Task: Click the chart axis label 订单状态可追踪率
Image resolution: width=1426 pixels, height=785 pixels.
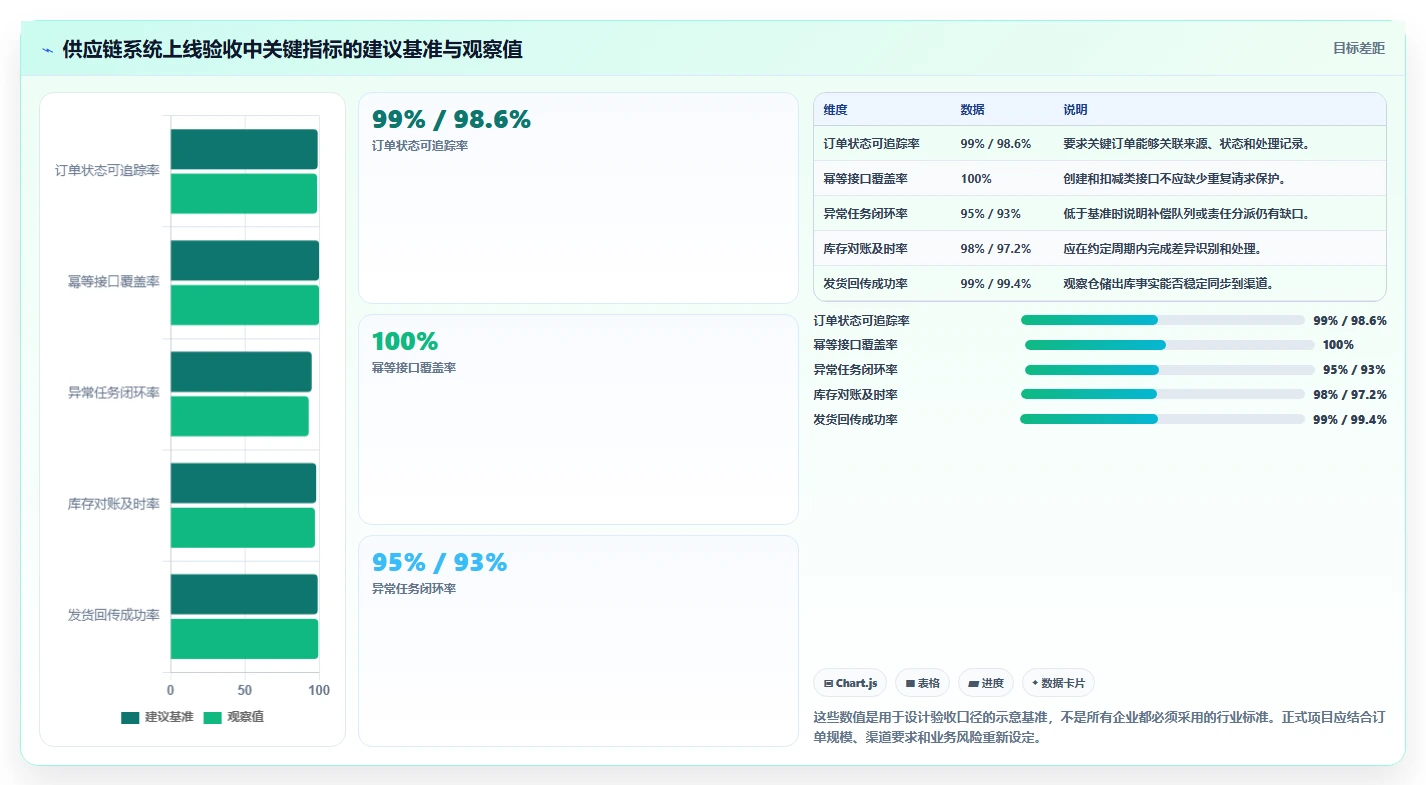Action: (107, 171)
